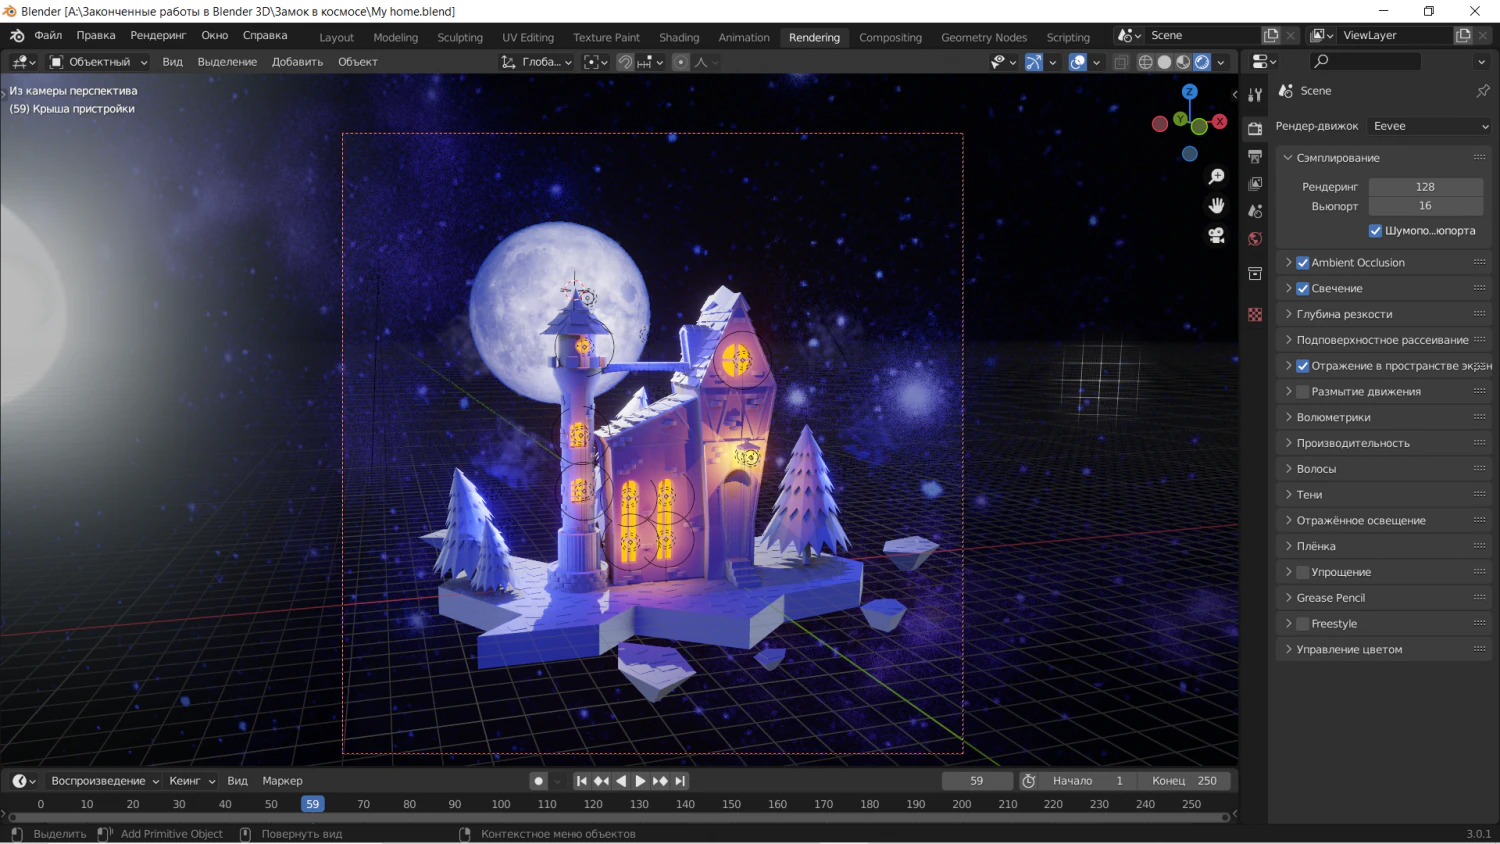Switch to wireframe viewport shading
Image resolution: width=1500 pixels, height=844 pixels.
[1146, 62]
